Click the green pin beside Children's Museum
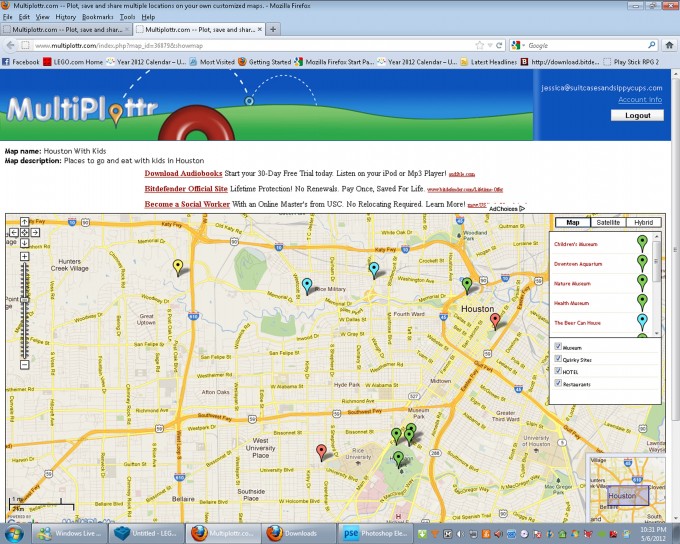The height and width of the screenshot is (544, 680). point(642,243)
